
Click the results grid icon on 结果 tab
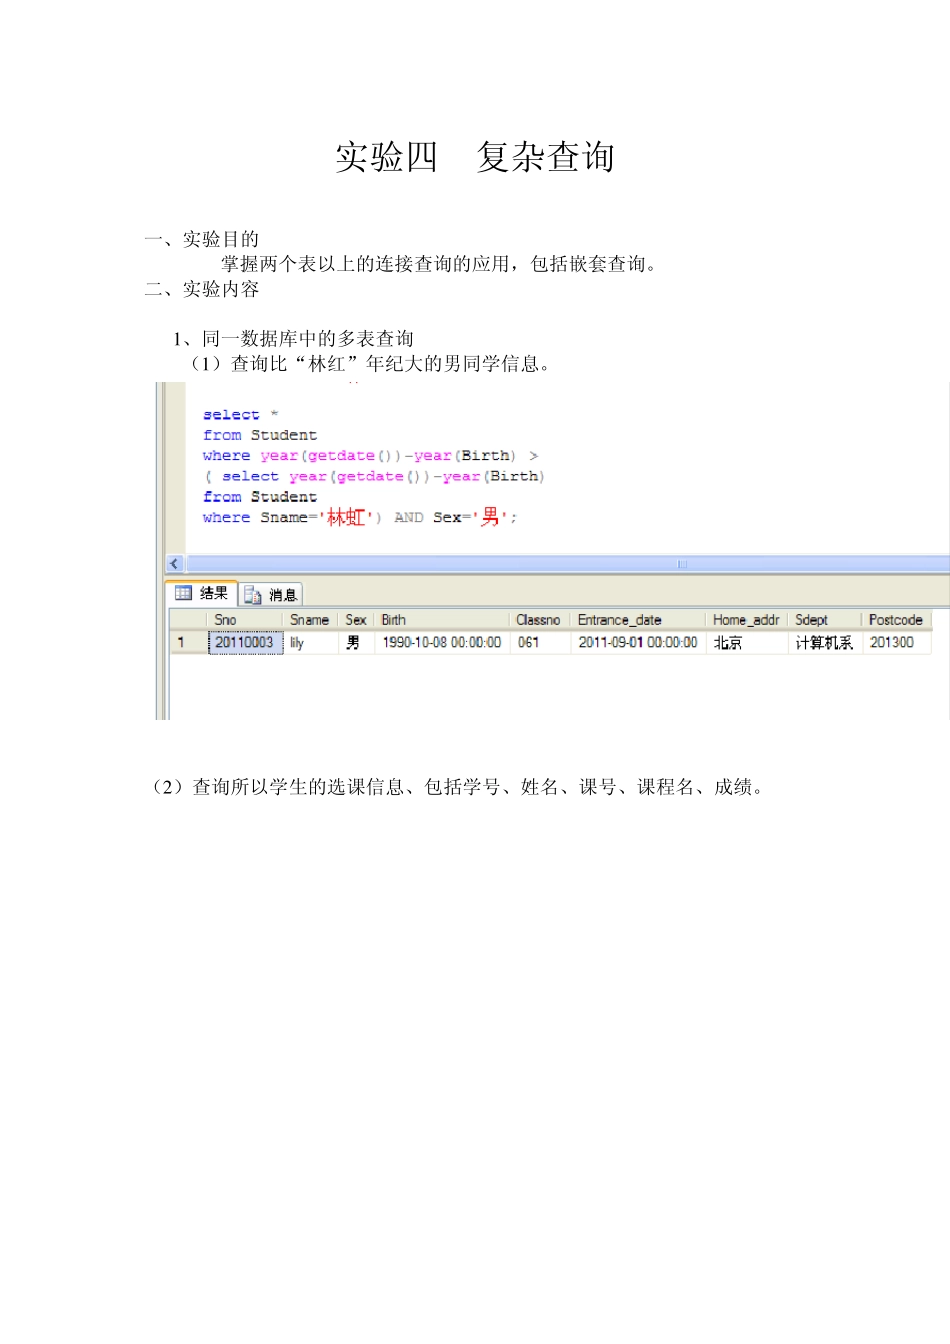coord(183,593)
